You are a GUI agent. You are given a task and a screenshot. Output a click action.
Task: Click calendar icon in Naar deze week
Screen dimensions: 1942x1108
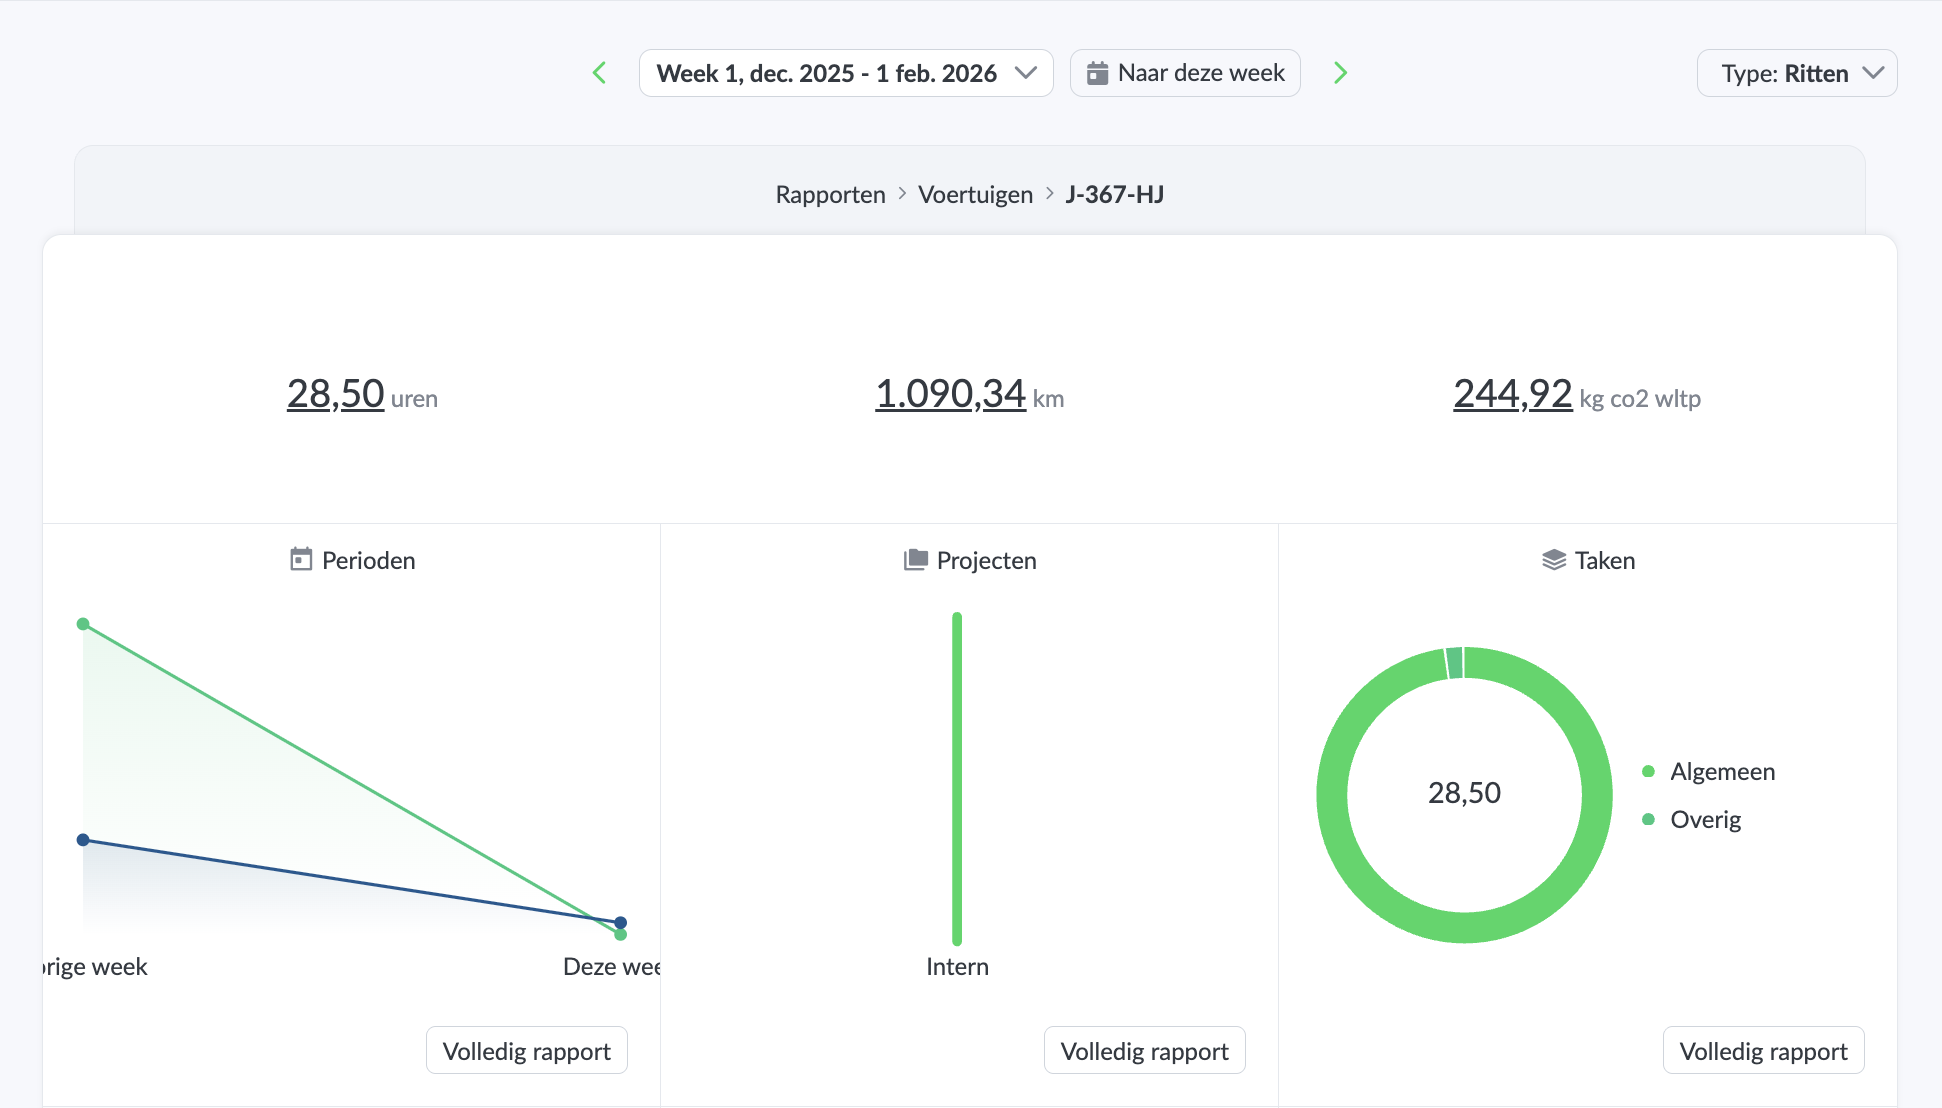coord(1097,73)
